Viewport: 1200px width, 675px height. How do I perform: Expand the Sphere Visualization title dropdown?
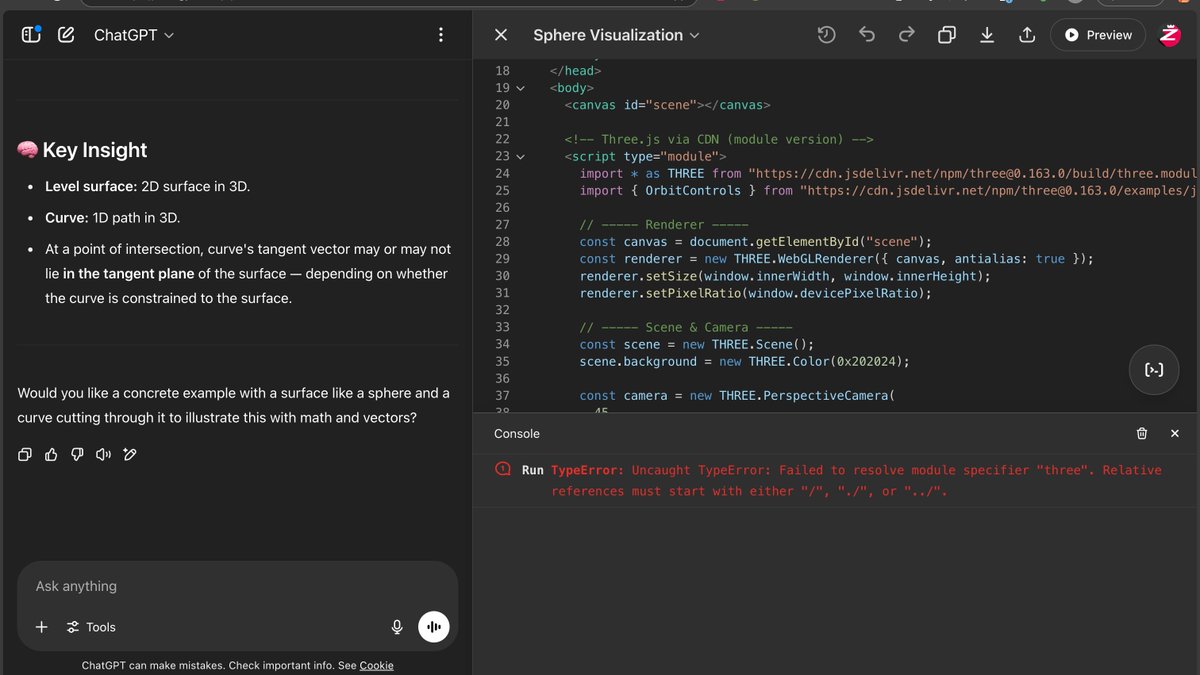(616, 35)
